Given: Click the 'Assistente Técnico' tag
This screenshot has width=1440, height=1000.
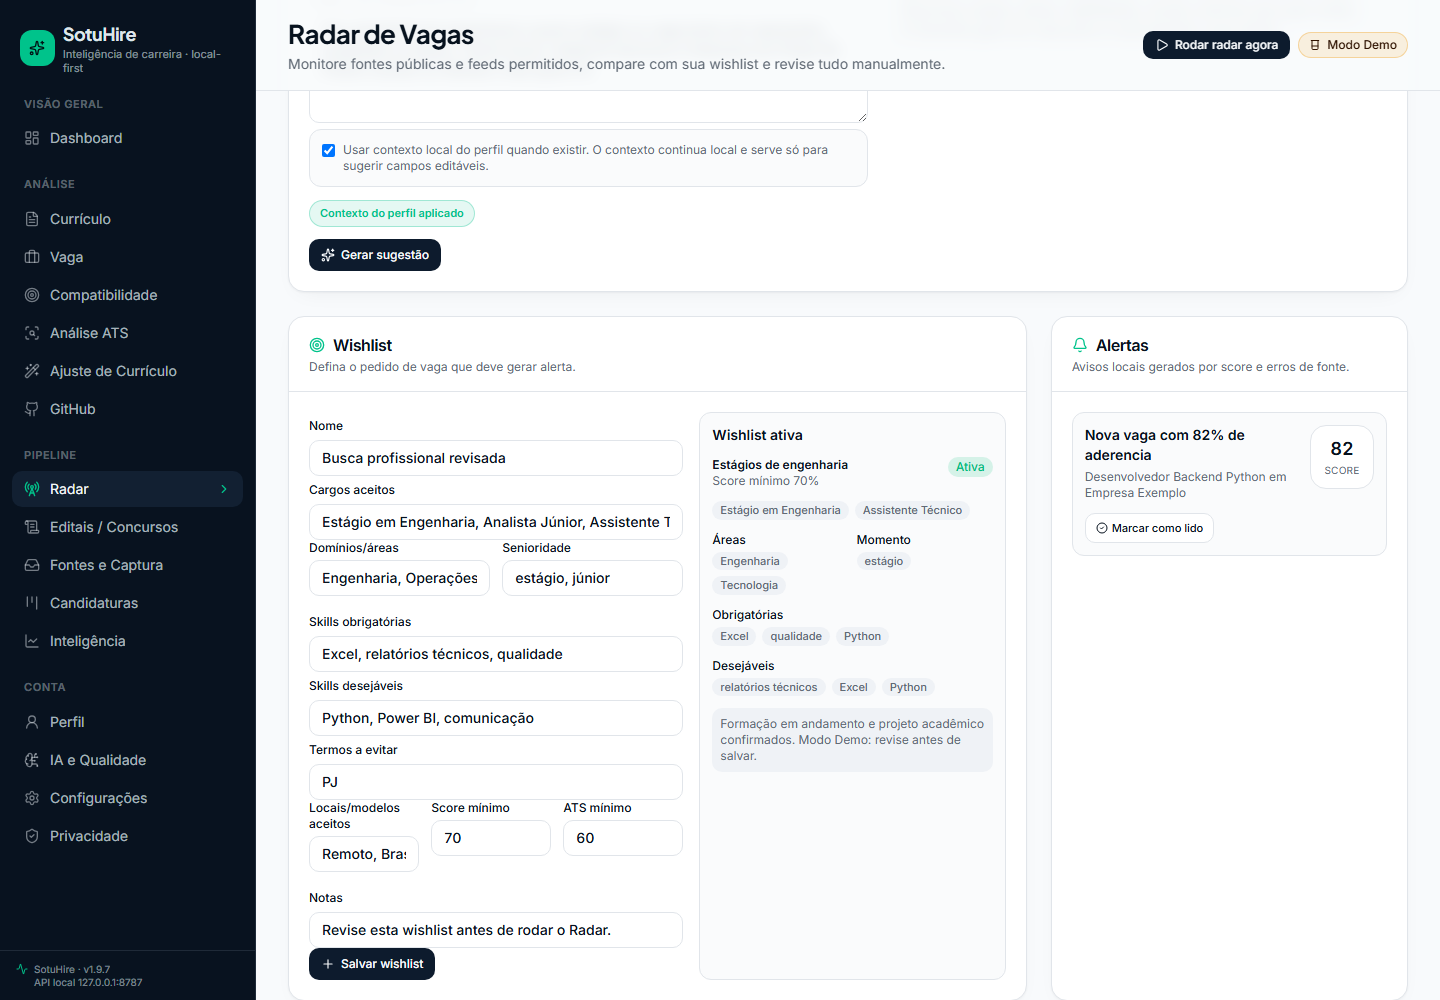Looking at the screenshot, I should [x=912, y=510].
